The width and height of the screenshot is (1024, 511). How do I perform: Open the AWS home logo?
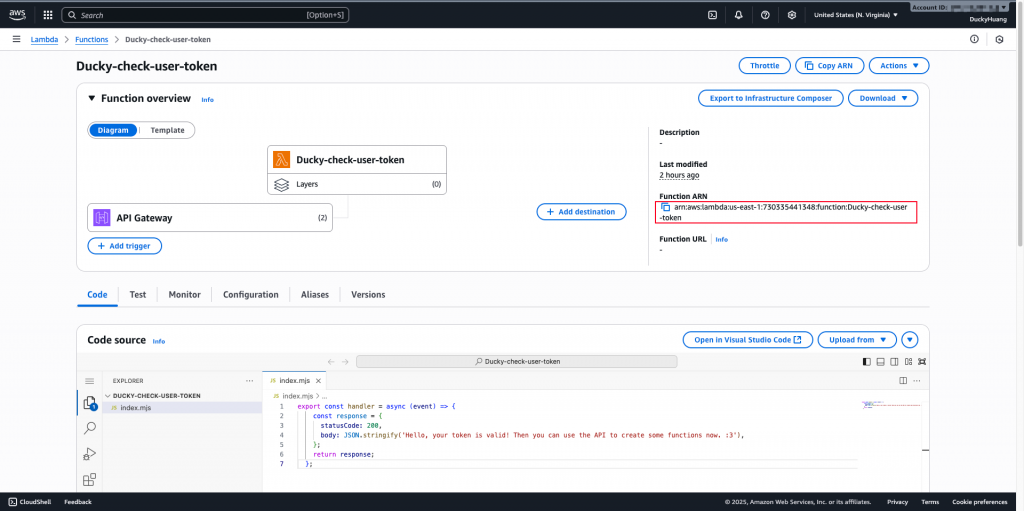coord(17,14)
